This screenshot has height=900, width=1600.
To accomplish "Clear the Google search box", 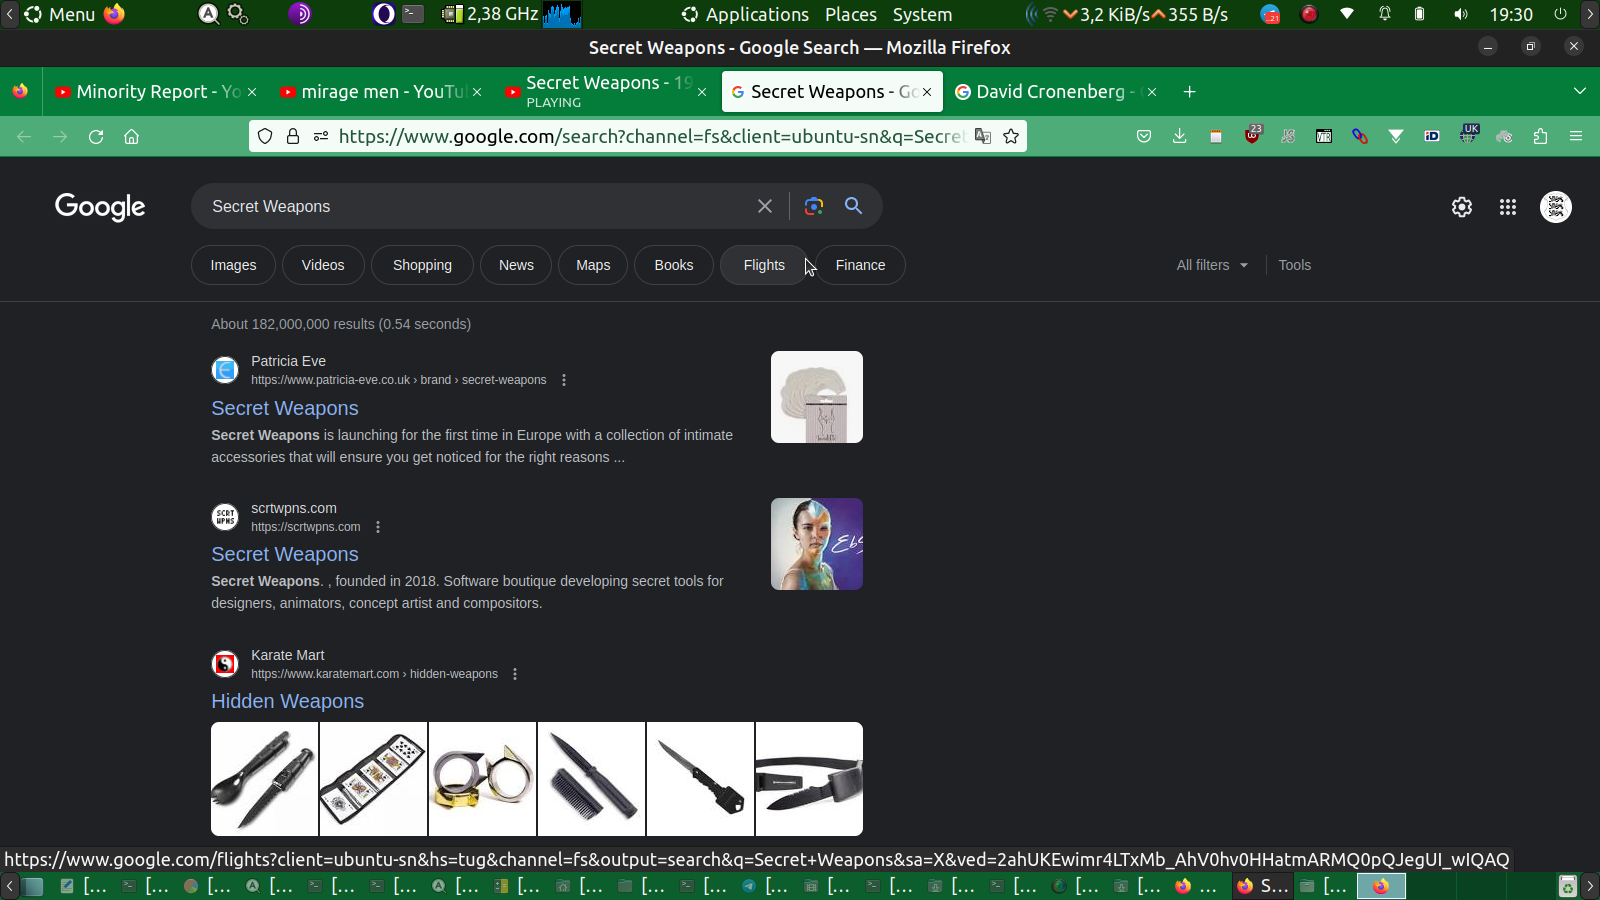I will click(x=765, y=206).
